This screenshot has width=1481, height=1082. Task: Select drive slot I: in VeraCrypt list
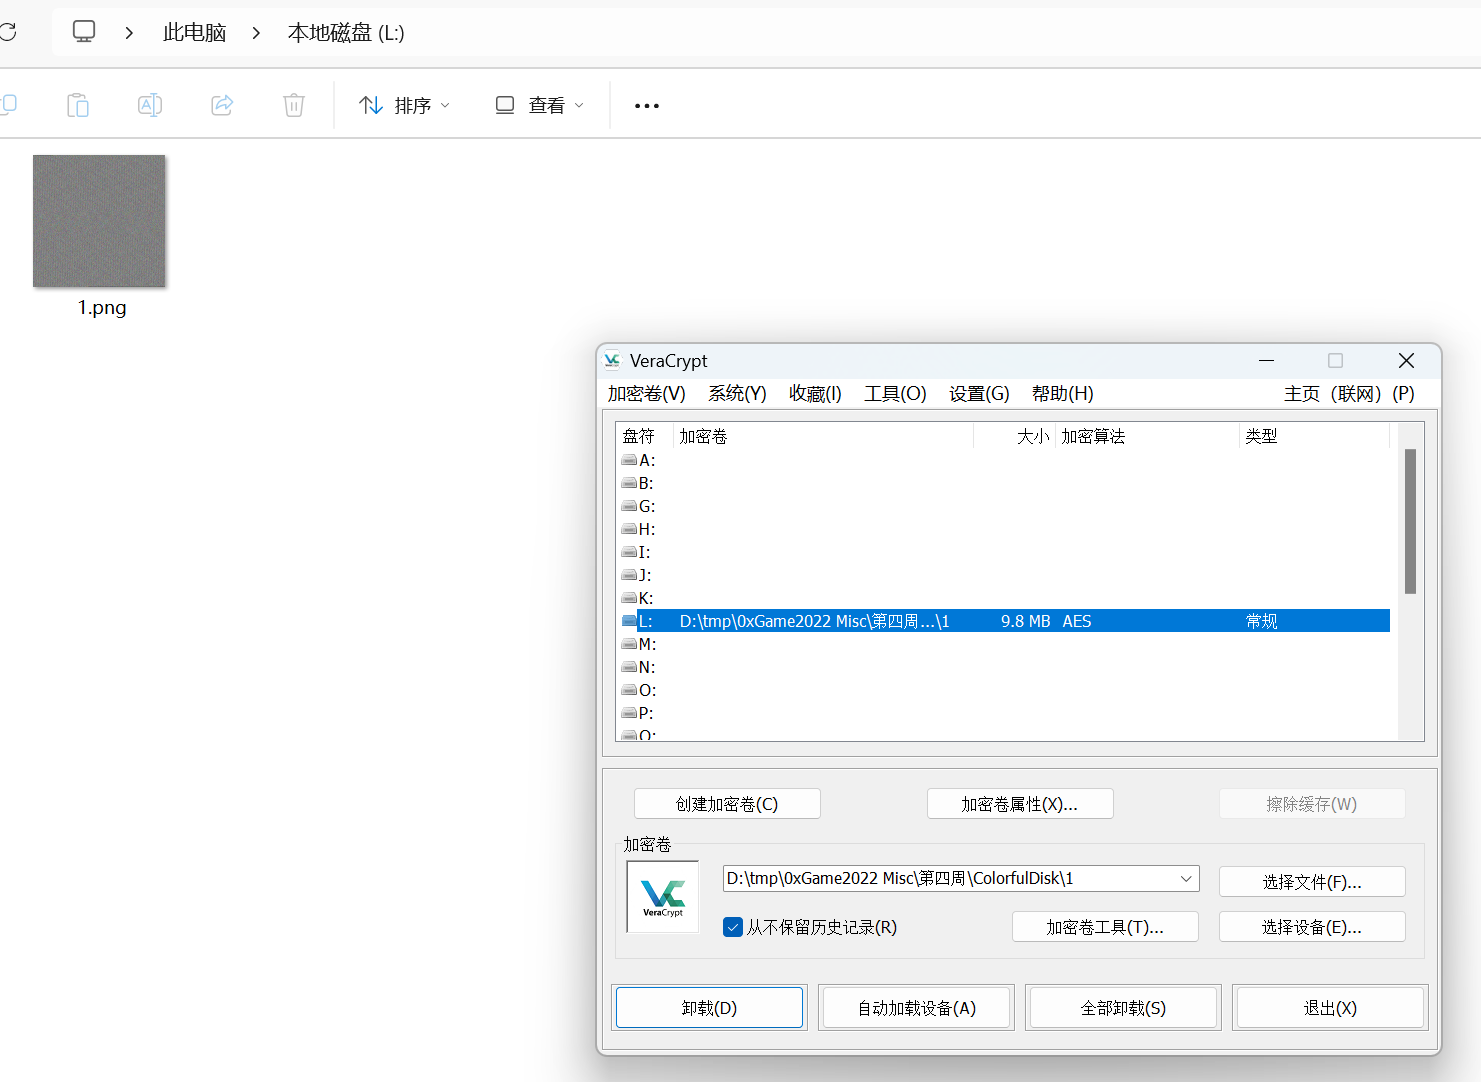[636, 552]
